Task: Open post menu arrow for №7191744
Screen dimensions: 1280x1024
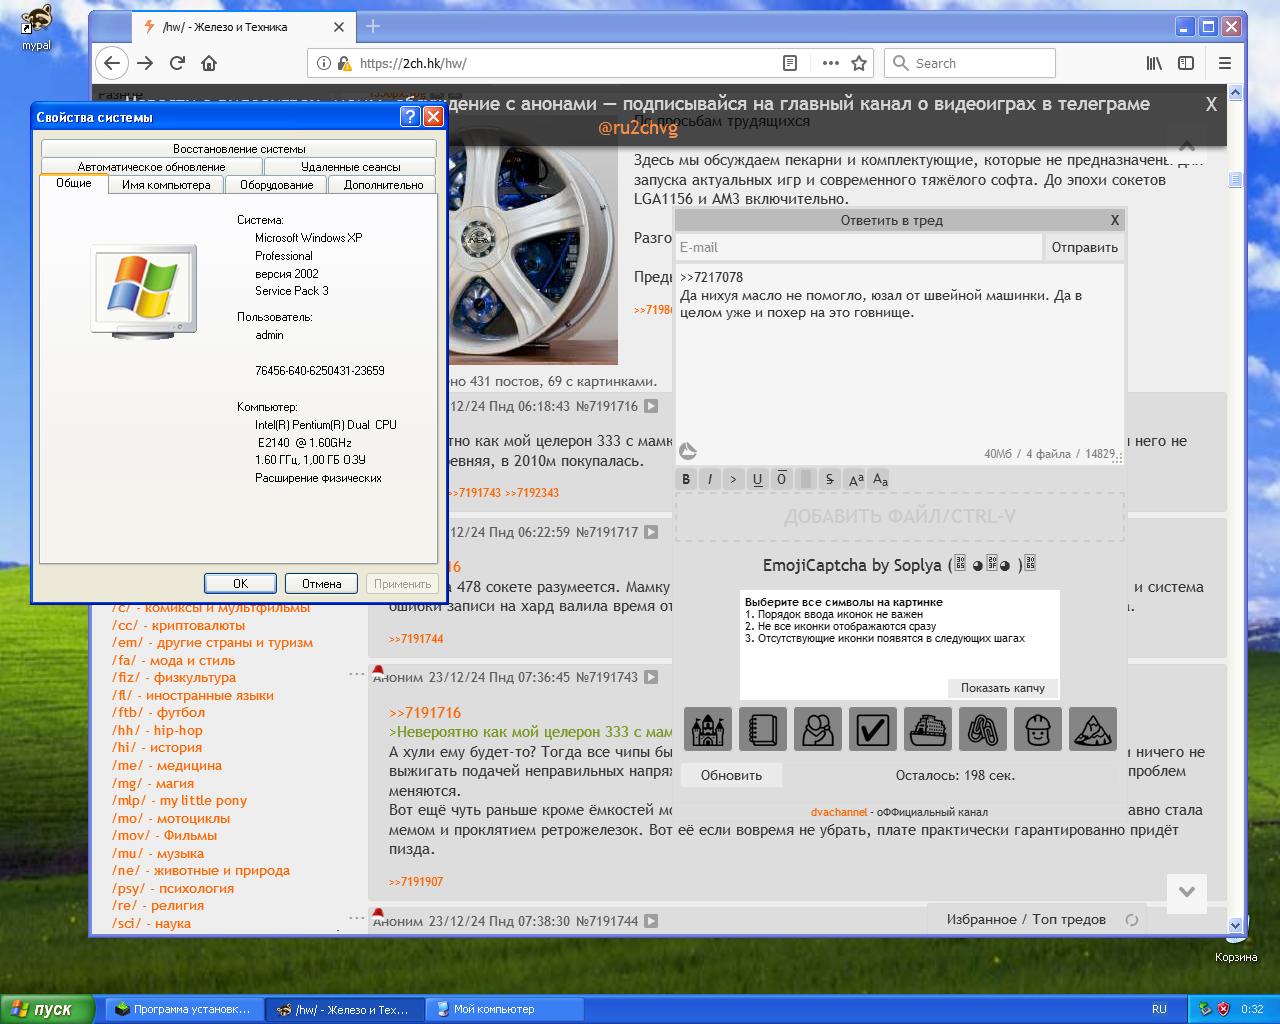Action: 651,921
